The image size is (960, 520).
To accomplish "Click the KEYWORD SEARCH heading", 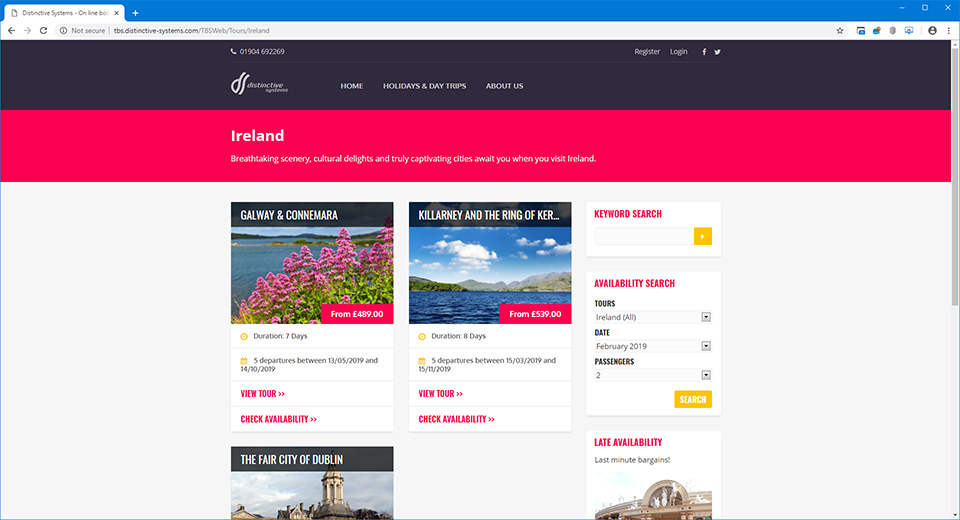I will 628,214.
